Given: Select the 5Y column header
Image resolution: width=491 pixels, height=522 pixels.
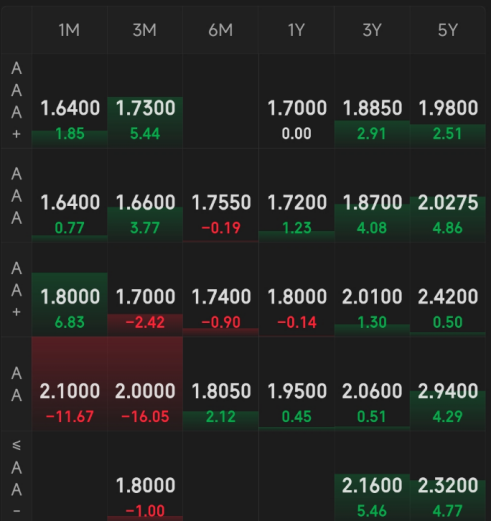Looking at the screenshot, I should (x=448, y=30).
